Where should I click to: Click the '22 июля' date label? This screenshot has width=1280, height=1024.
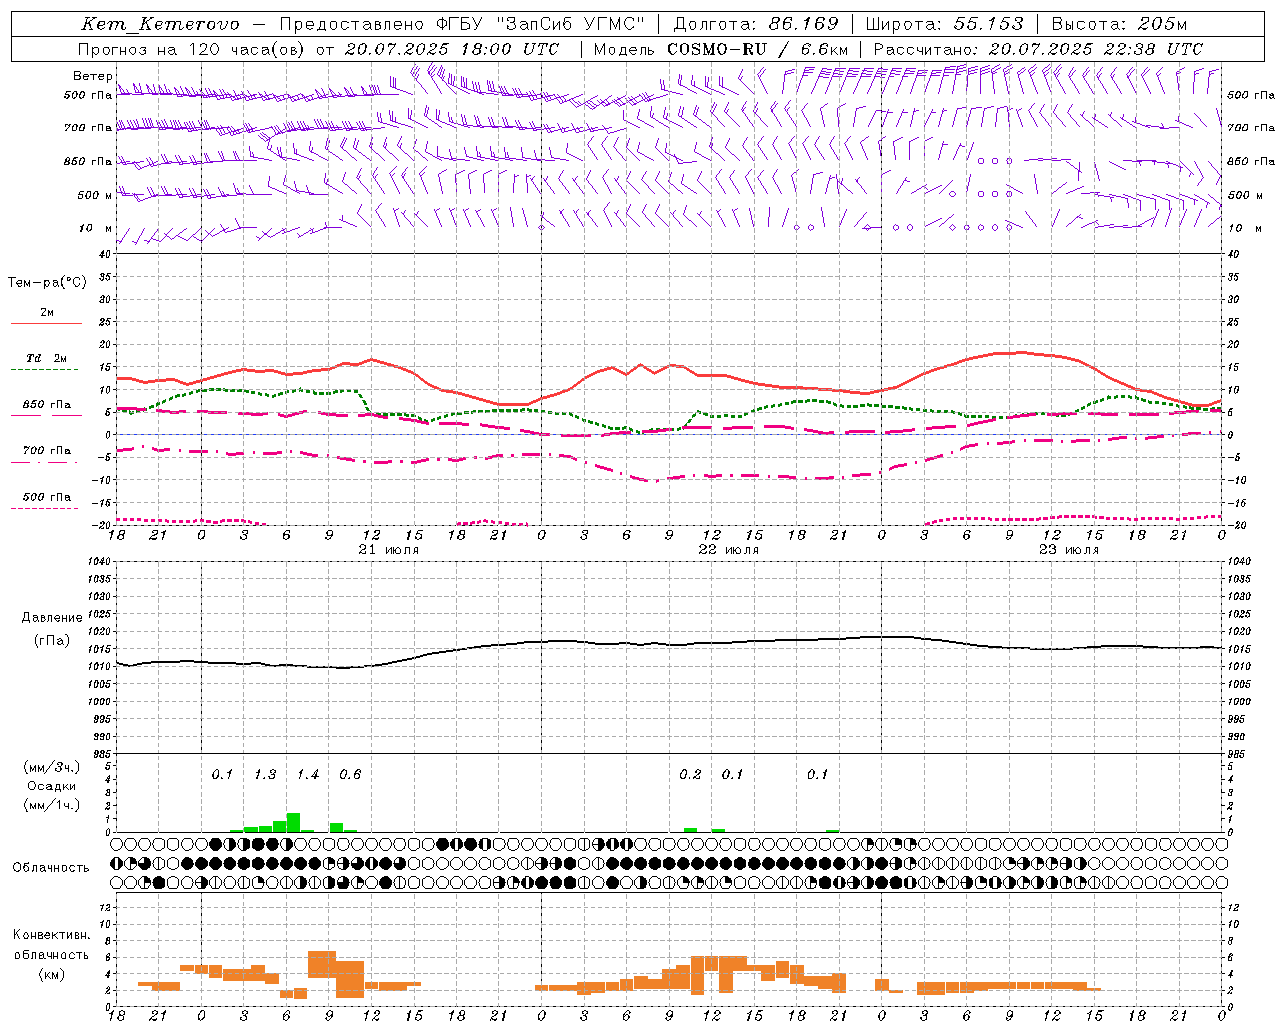(x=729, y=550)
